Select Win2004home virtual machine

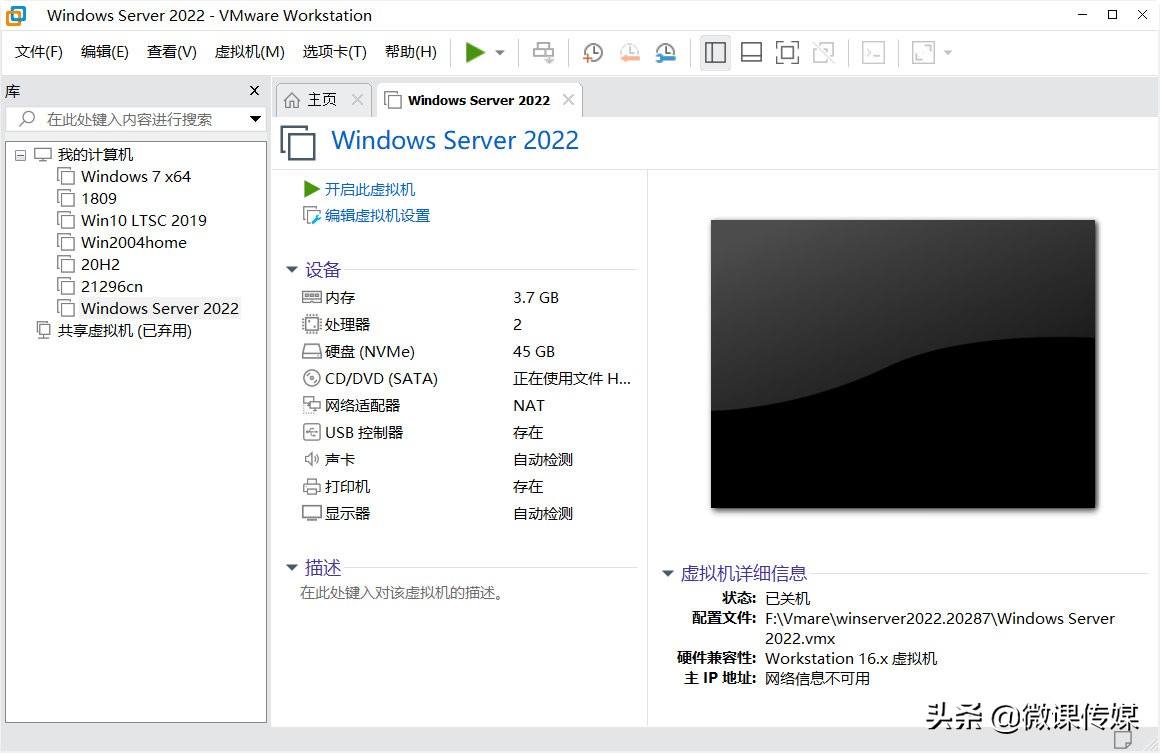click(x=133, y=243)
